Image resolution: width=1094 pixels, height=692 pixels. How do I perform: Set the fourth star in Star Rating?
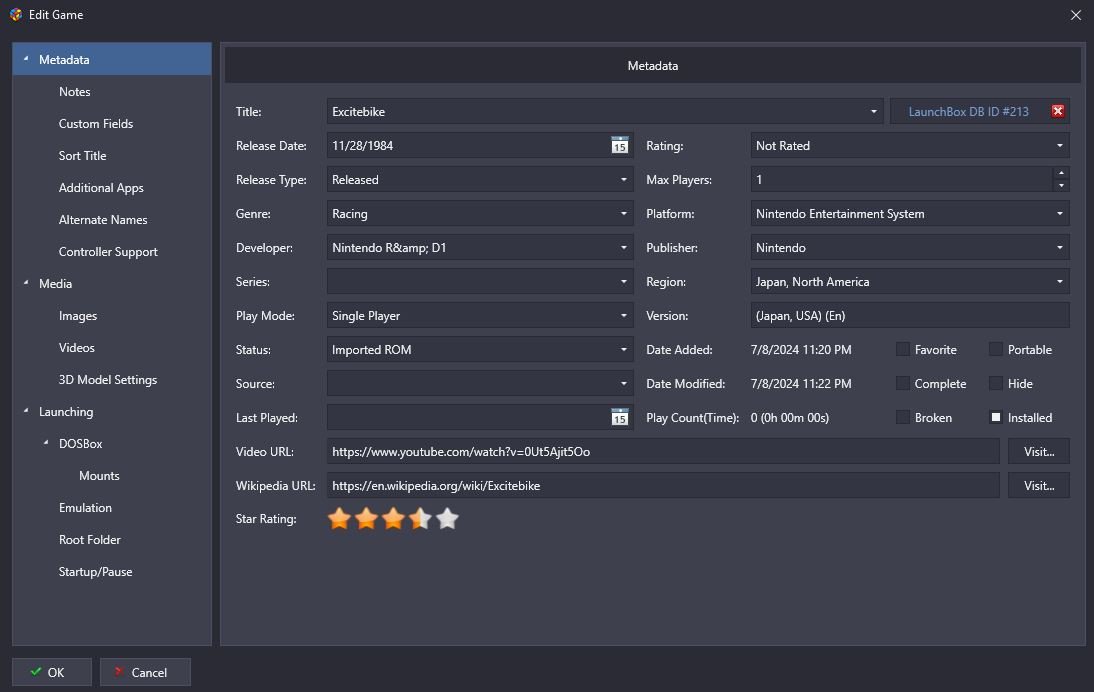coord(421,518)
